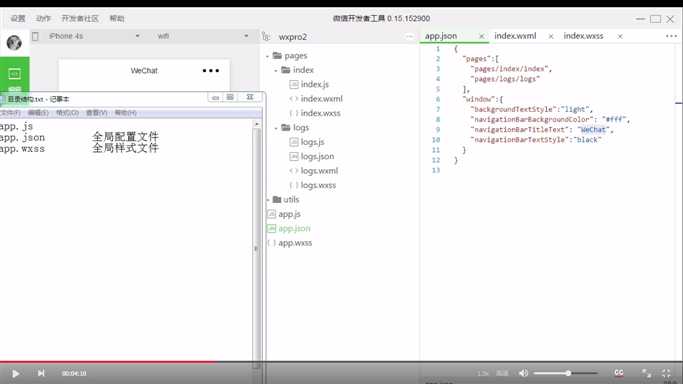Switch to the index.wxss tab
The height and width of the screenshot is (384, 683).
pos(583,36)
